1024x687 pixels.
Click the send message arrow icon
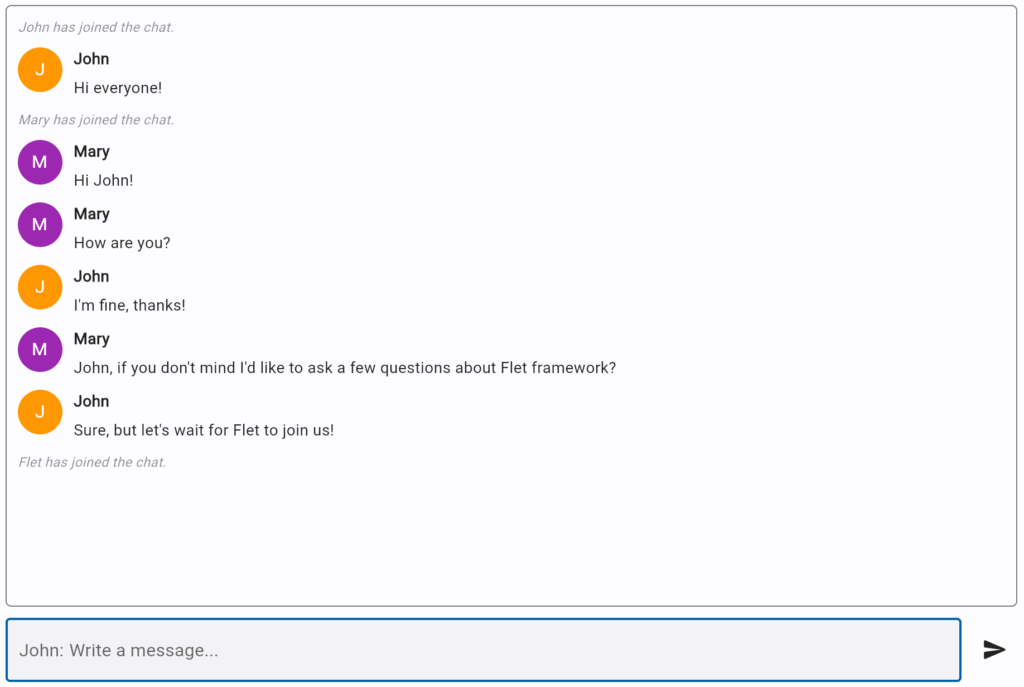click(x=993, y=650)
